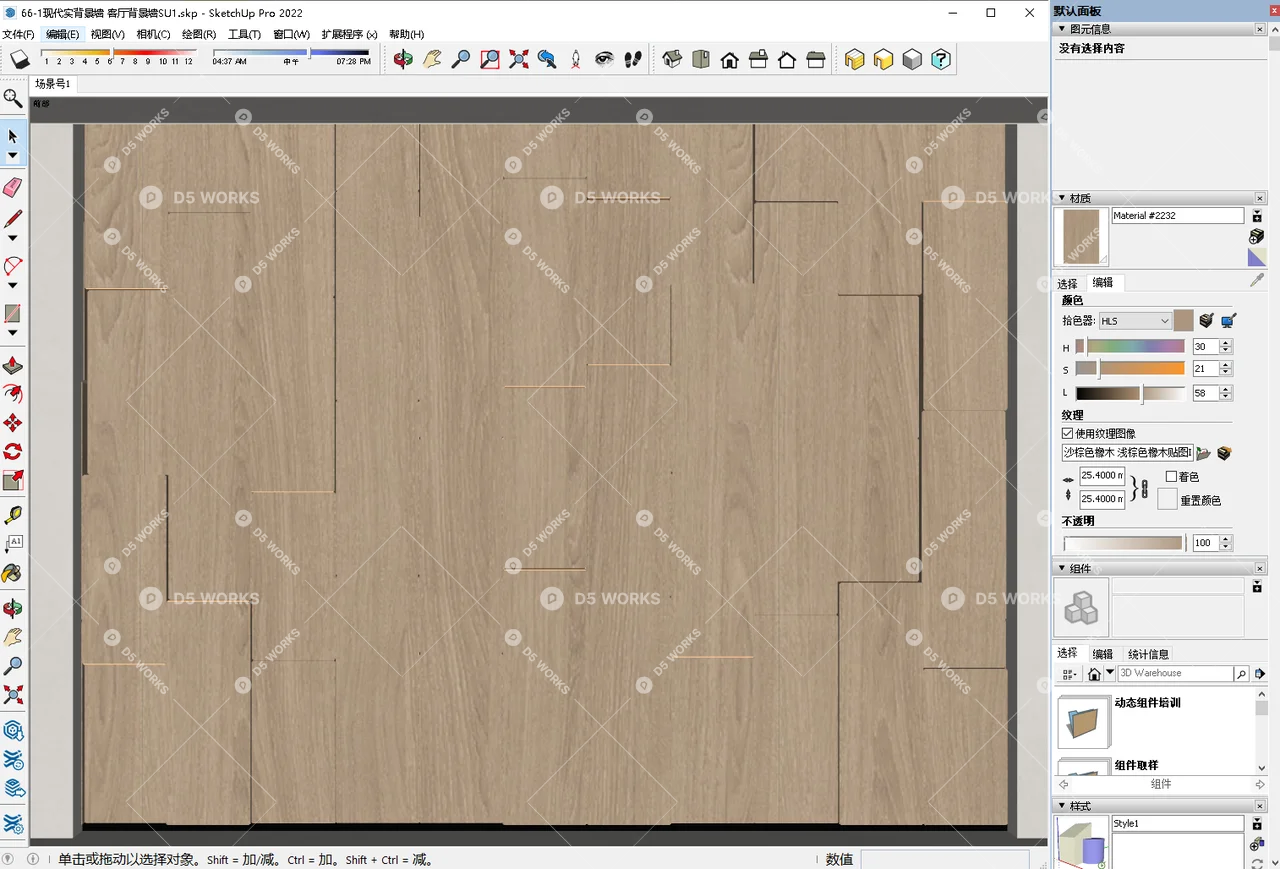
Task: Pick the Rotate tool in the sidebar
Action: pos(13,452)
